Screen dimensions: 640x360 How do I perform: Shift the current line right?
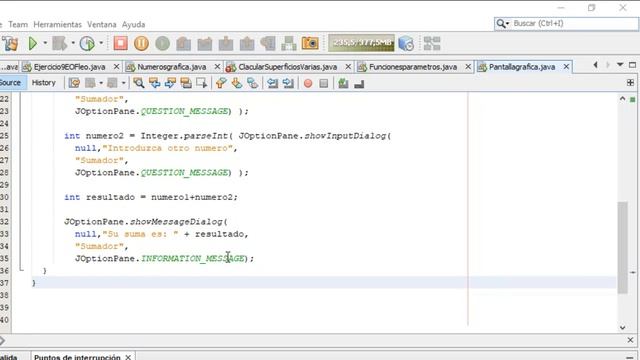[288, 83]
